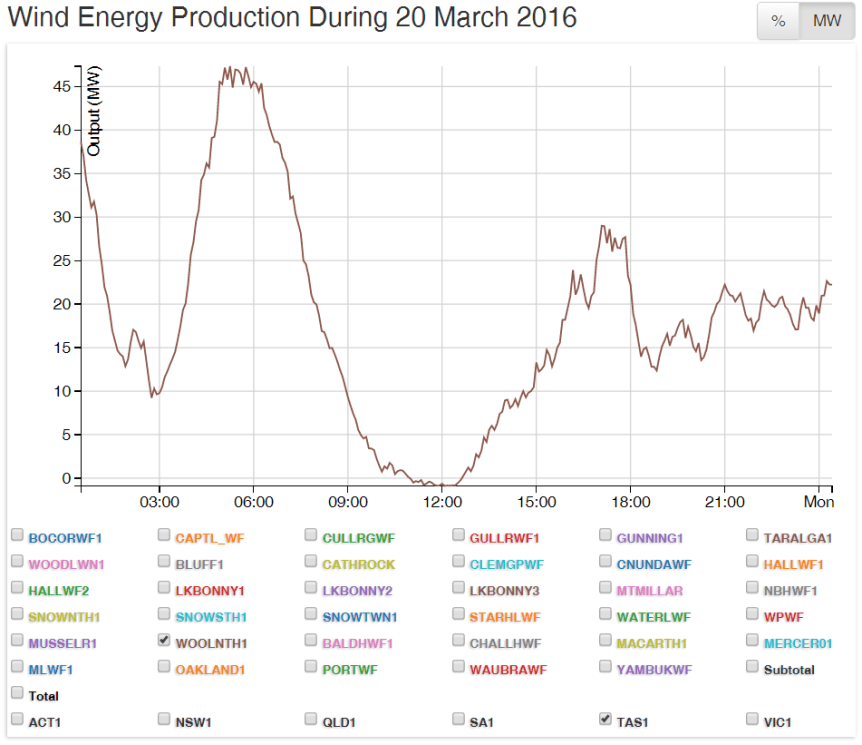
Task: Check the Subtotal checkbox
Action: pyautogui.click(x=753, y=666)
